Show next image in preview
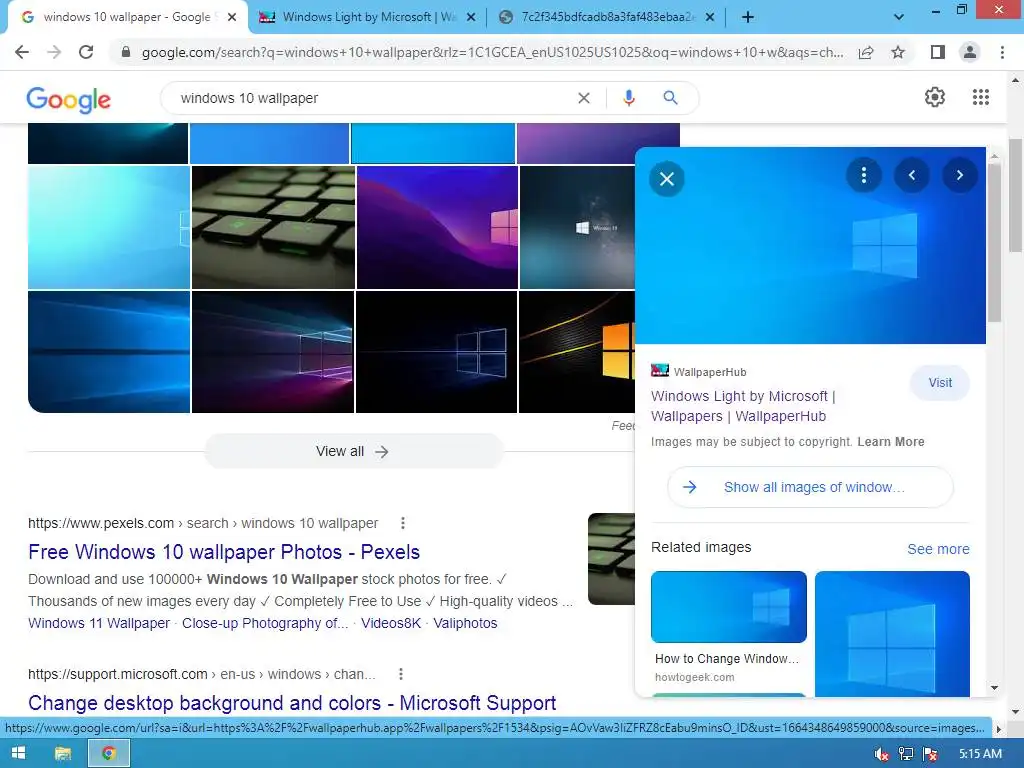Viewport: 1024px width, 768px height. coord(959,175)
